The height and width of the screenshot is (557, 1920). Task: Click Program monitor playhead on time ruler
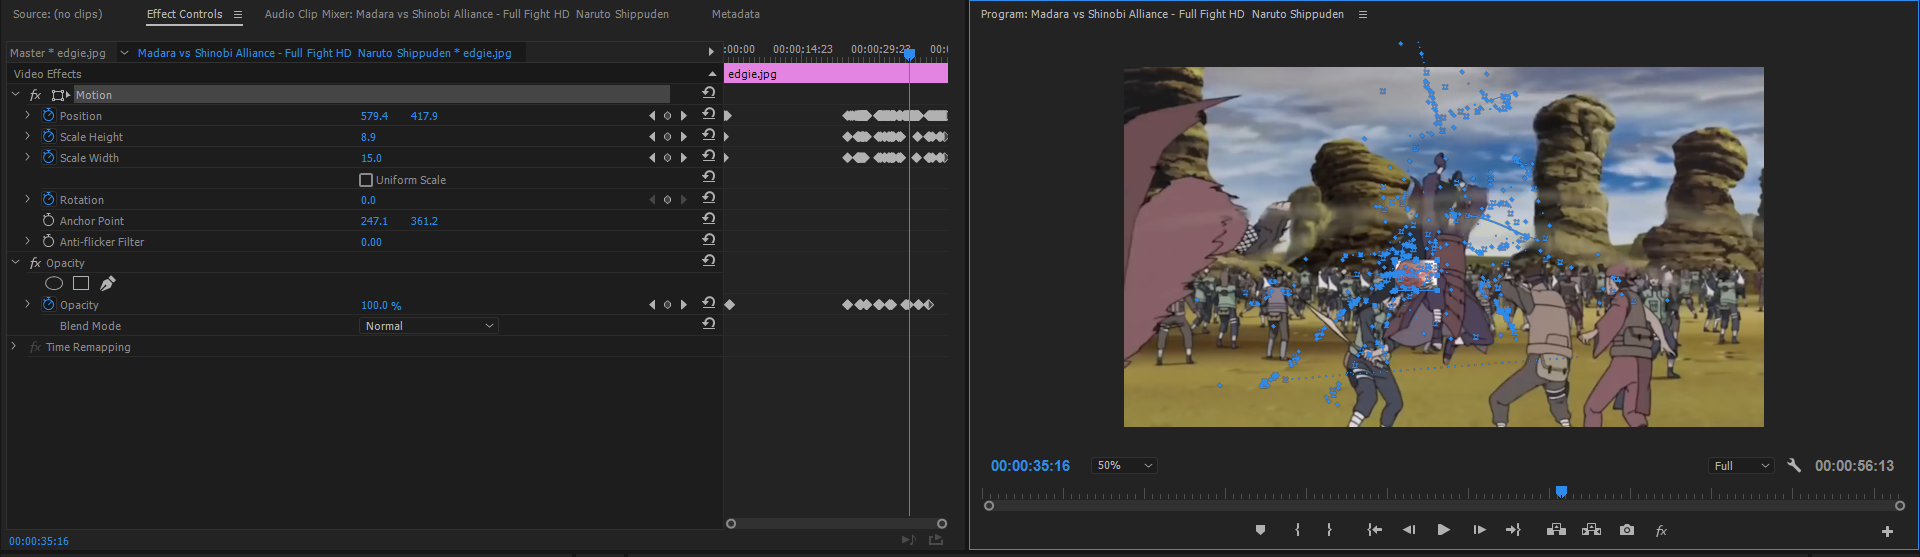(1561, 492)
